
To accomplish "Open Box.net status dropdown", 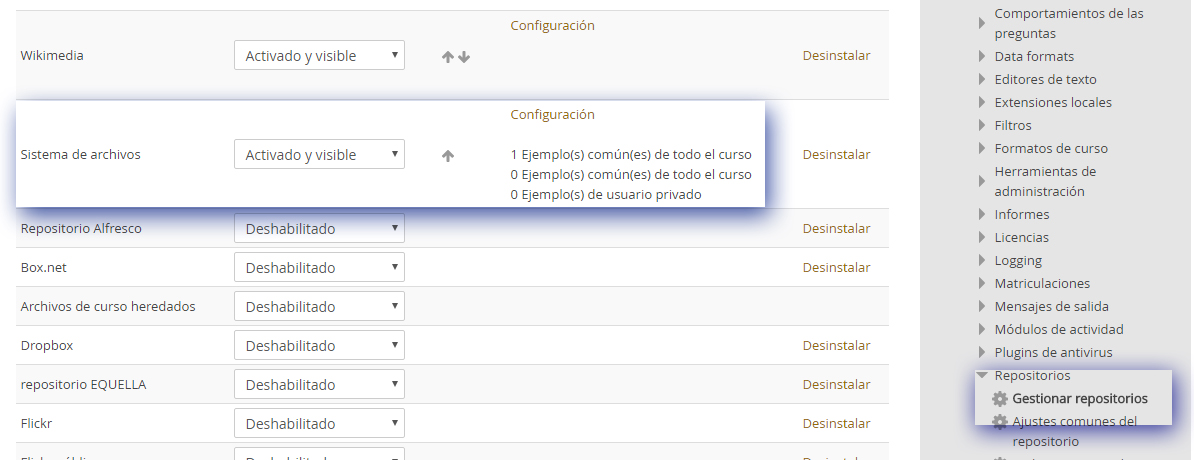I will [319, 268].
